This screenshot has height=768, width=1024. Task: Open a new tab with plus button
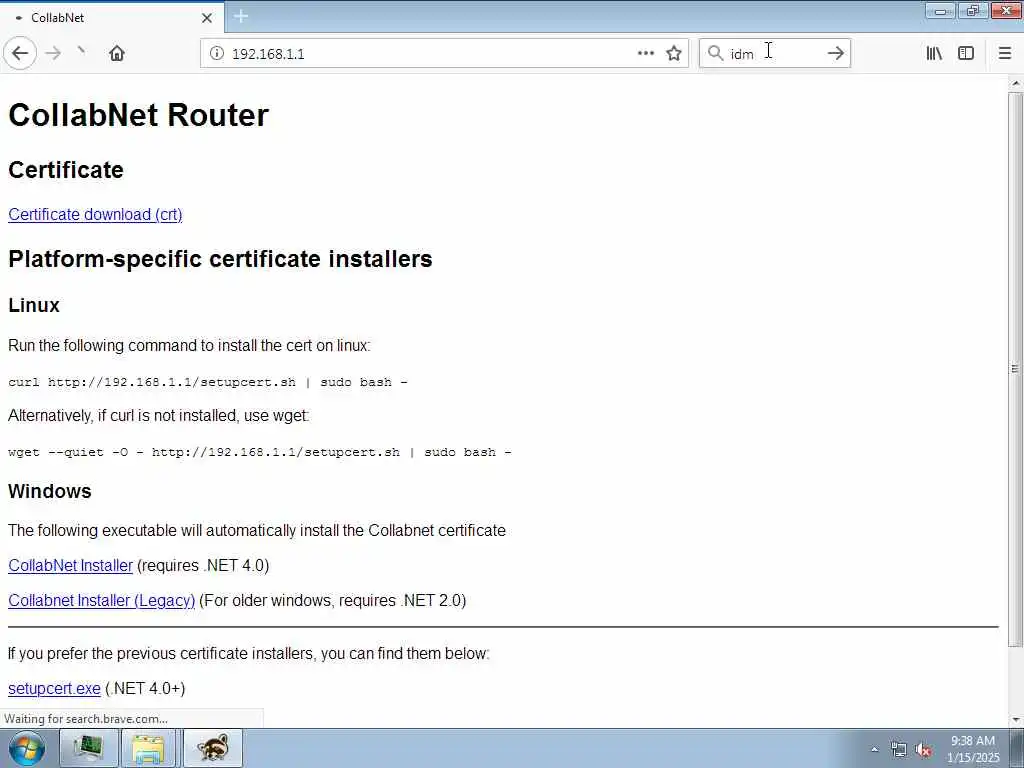tap(241, 16)
